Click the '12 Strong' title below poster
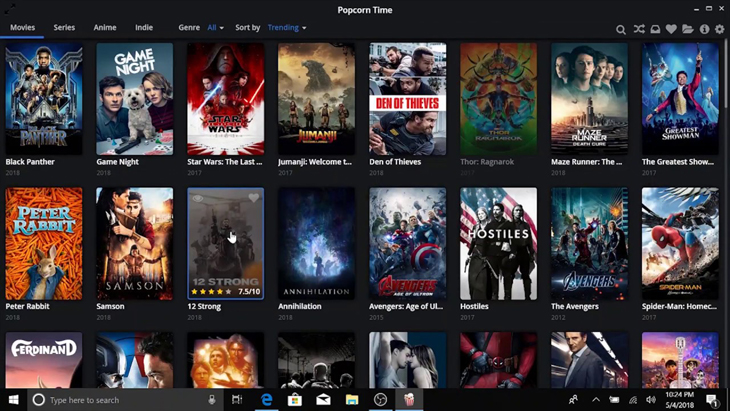The width and height of the screenshot is (730, 411). (x=204, y=306)
